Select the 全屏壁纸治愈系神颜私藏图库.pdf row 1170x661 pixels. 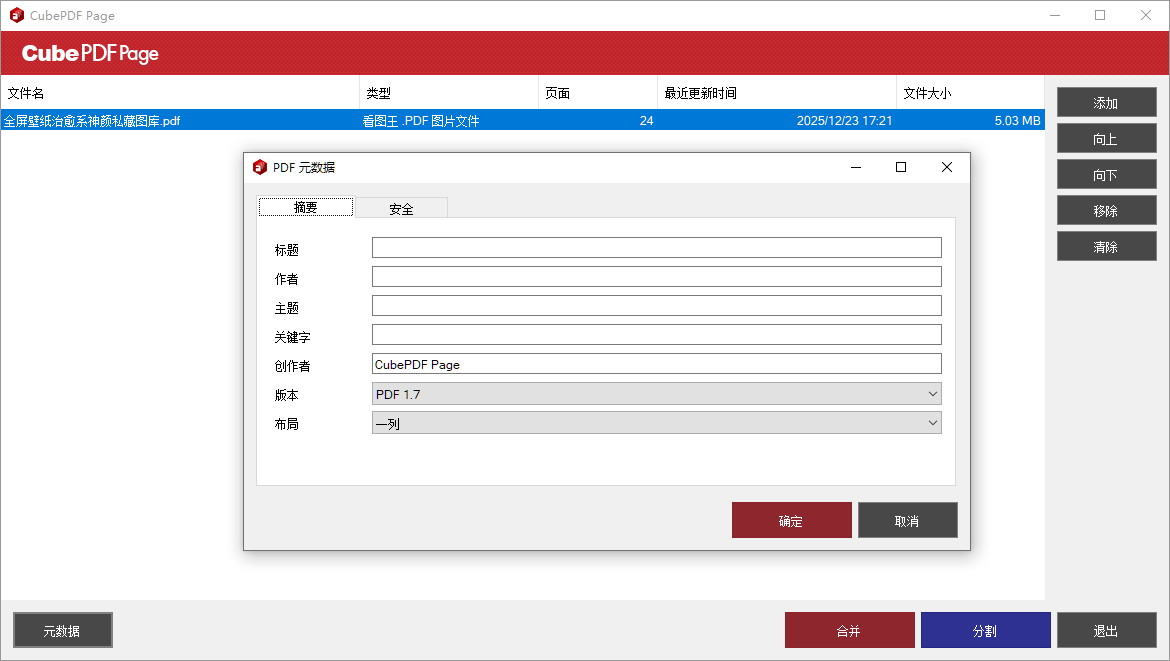point(522,120)
